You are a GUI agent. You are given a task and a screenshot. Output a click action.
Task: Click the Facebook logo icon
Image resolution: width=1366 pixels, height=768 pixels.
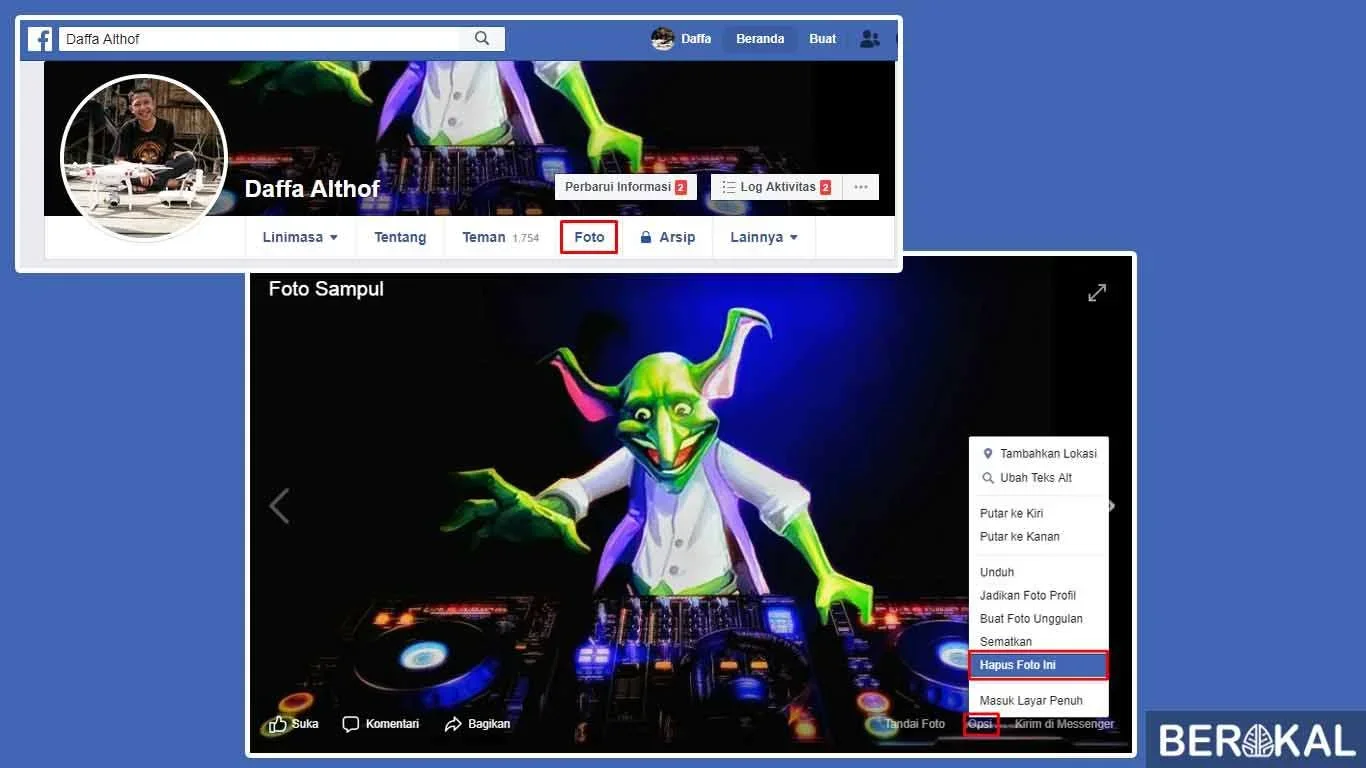(x=40, y=39)
